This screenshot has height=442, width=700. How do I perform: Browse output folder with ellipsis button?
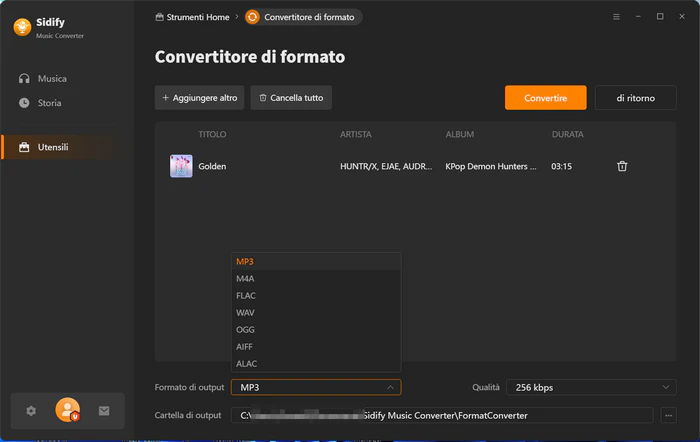(x=668, y=415)
